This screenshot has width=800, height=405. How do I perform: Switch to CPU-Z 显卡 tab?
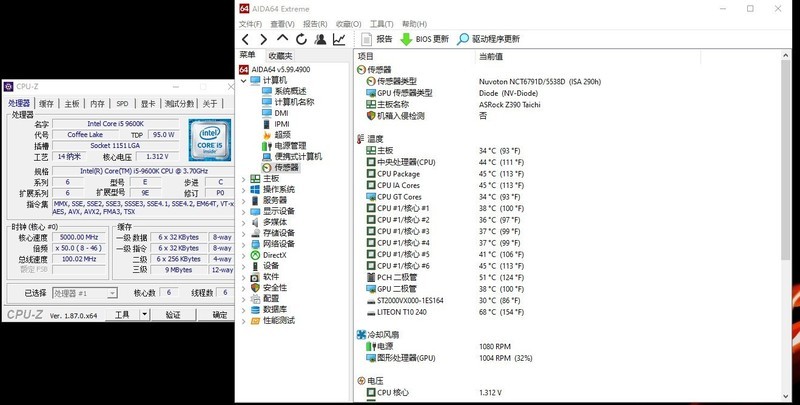[148, 104]
